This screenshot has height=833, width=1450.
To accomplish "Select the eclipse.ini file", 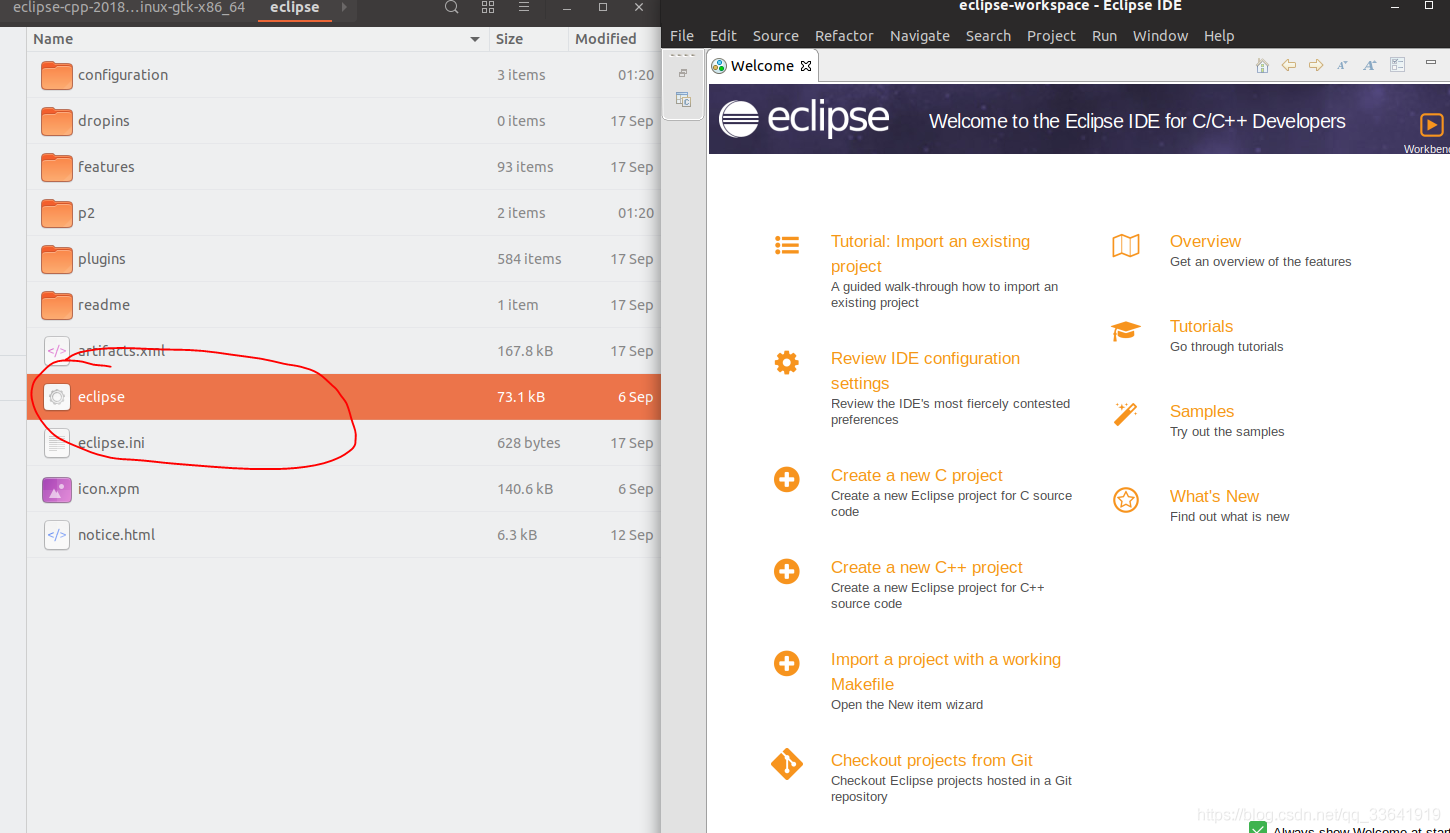I will click(x=344, y=443).
